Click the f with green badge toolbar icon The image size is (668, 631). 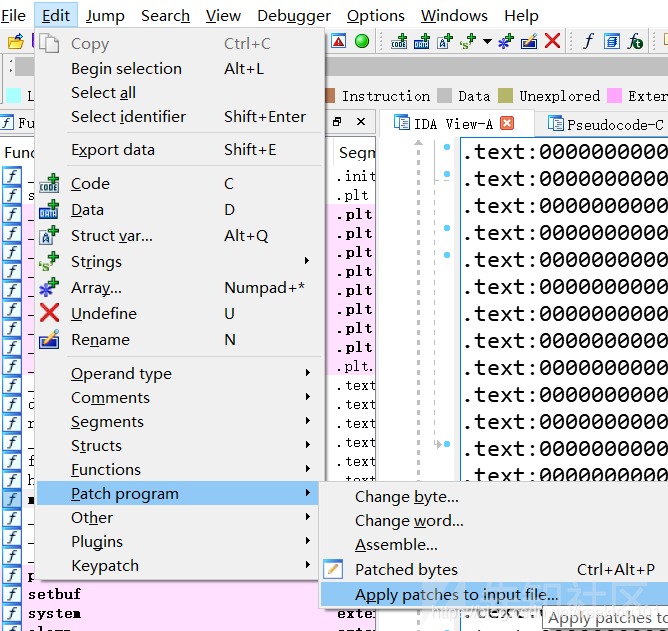point(635,42)
